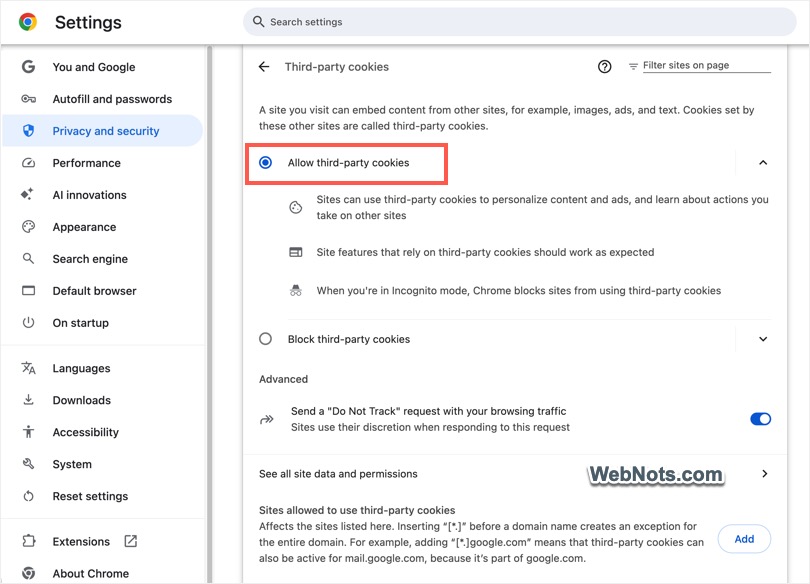Click the Chrome logo icon
This screenshot has height=584, width=810.
28,22
